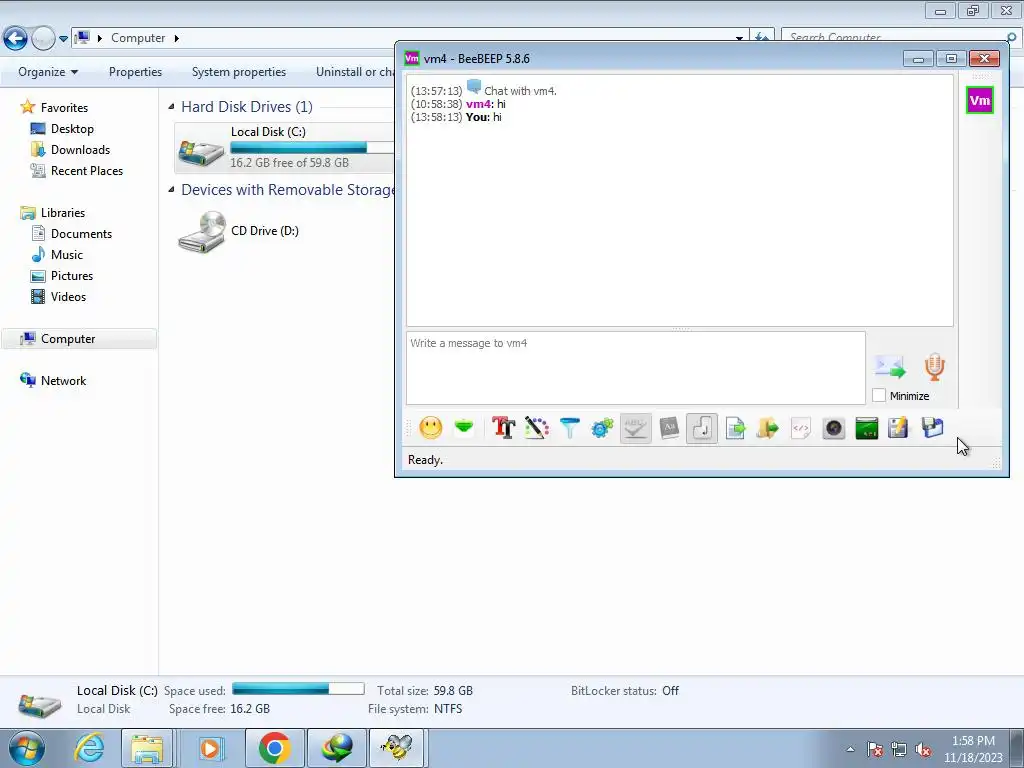Click the chat bubble icon beside 'Chat with vm4'
Screen dimensions: 1024x768
click(474, 87)
